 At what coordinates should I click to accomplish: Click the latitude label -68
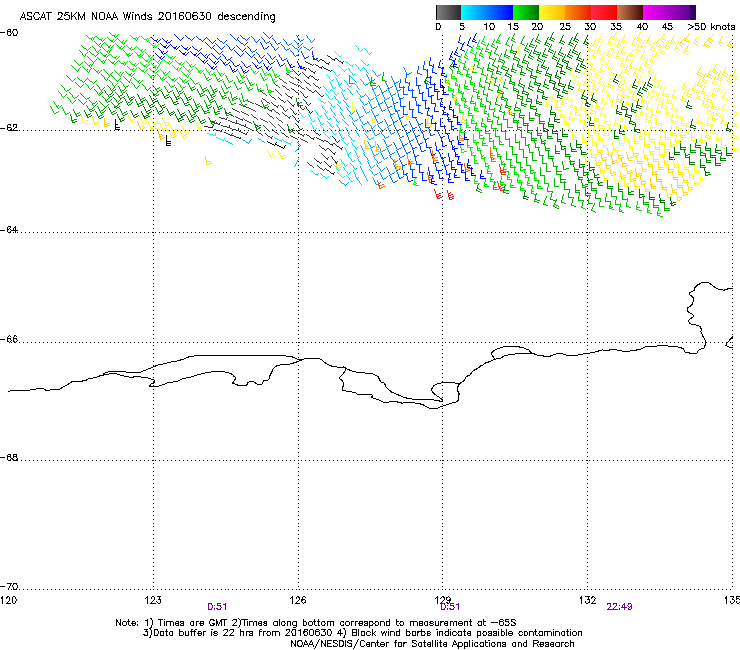click(x=9, y=458)
